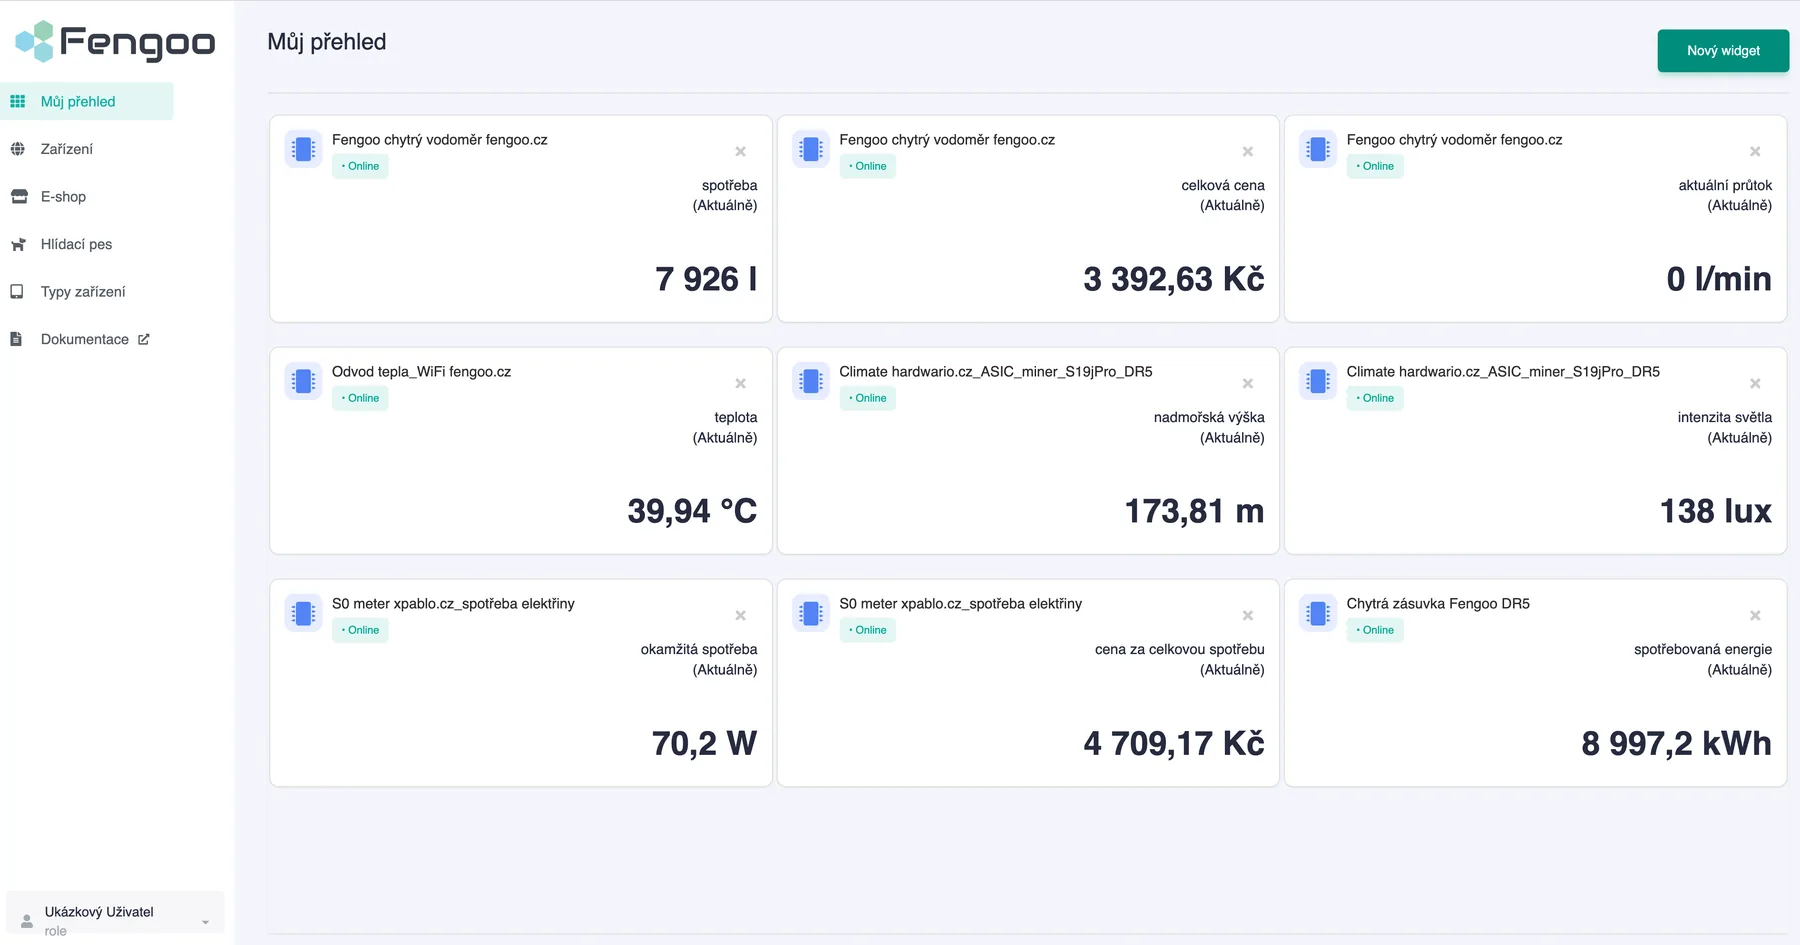Open Hlídací pes in sidebar
The height and width of the screenshot is (945, 1800).
76,244
